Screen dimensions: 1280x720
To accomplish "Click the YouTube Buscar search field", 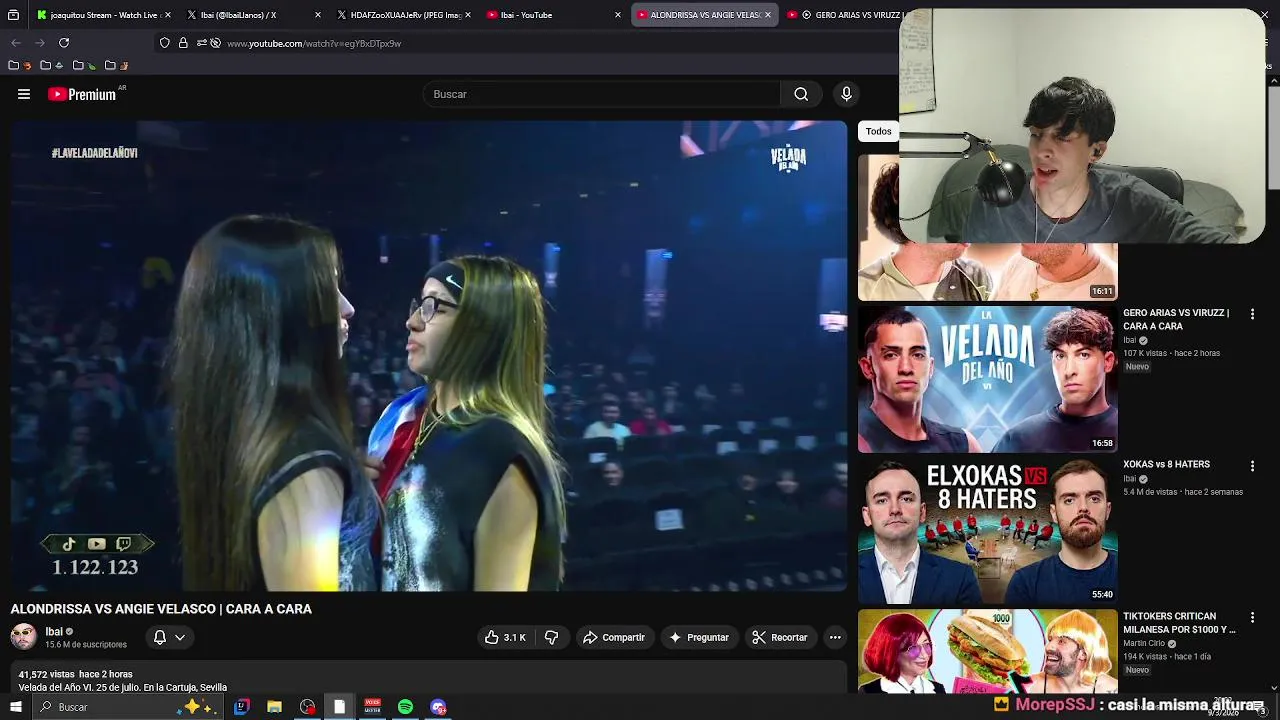I will (602, 94).
